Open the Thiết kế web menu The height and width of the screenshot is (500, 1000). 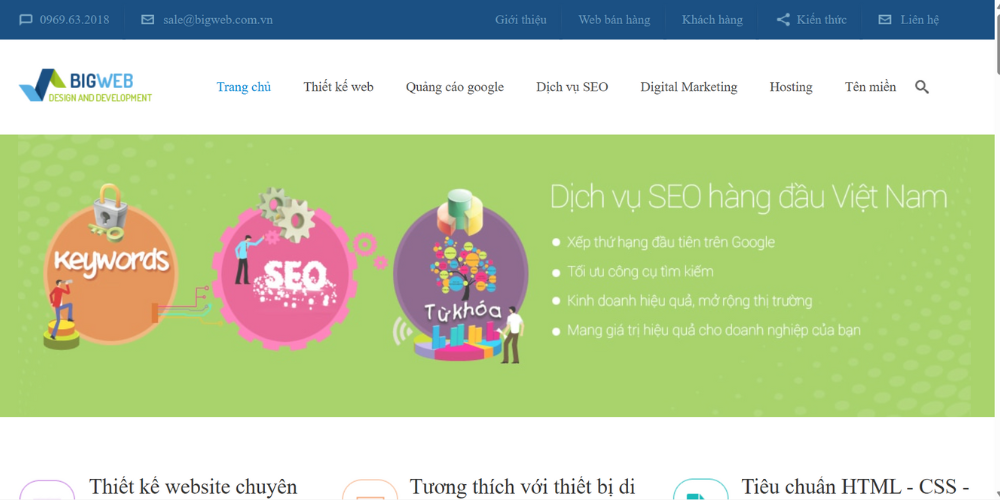tap(339, 87)
